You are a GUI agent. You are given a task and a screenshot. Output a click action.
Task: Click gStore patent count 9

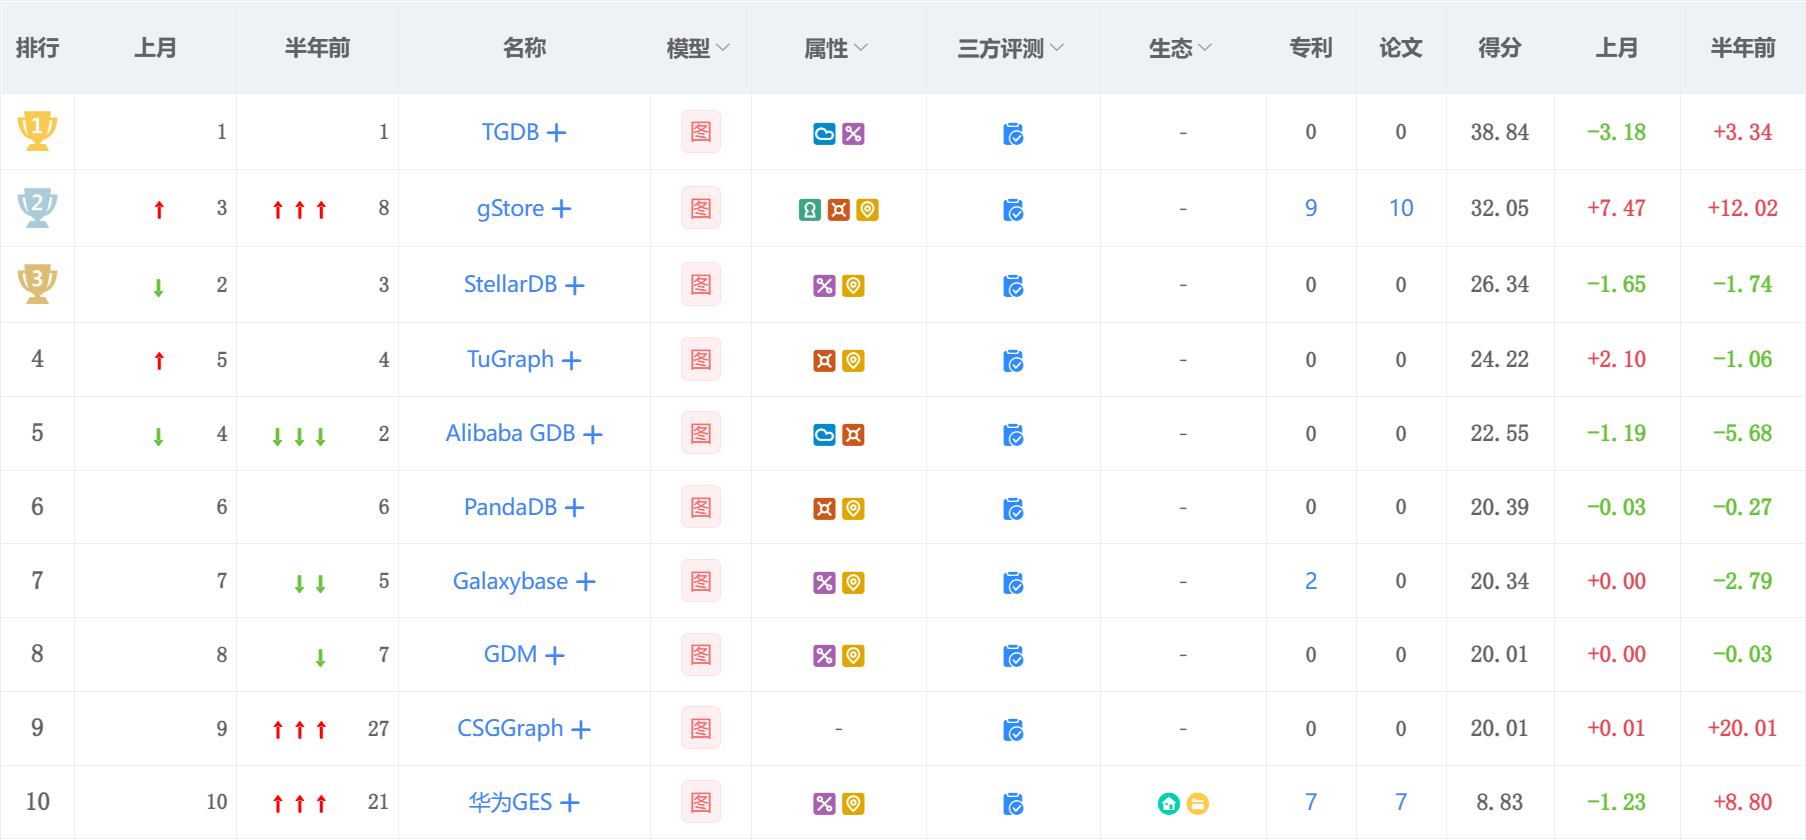pyautogui.click(x=1311, y=208)
